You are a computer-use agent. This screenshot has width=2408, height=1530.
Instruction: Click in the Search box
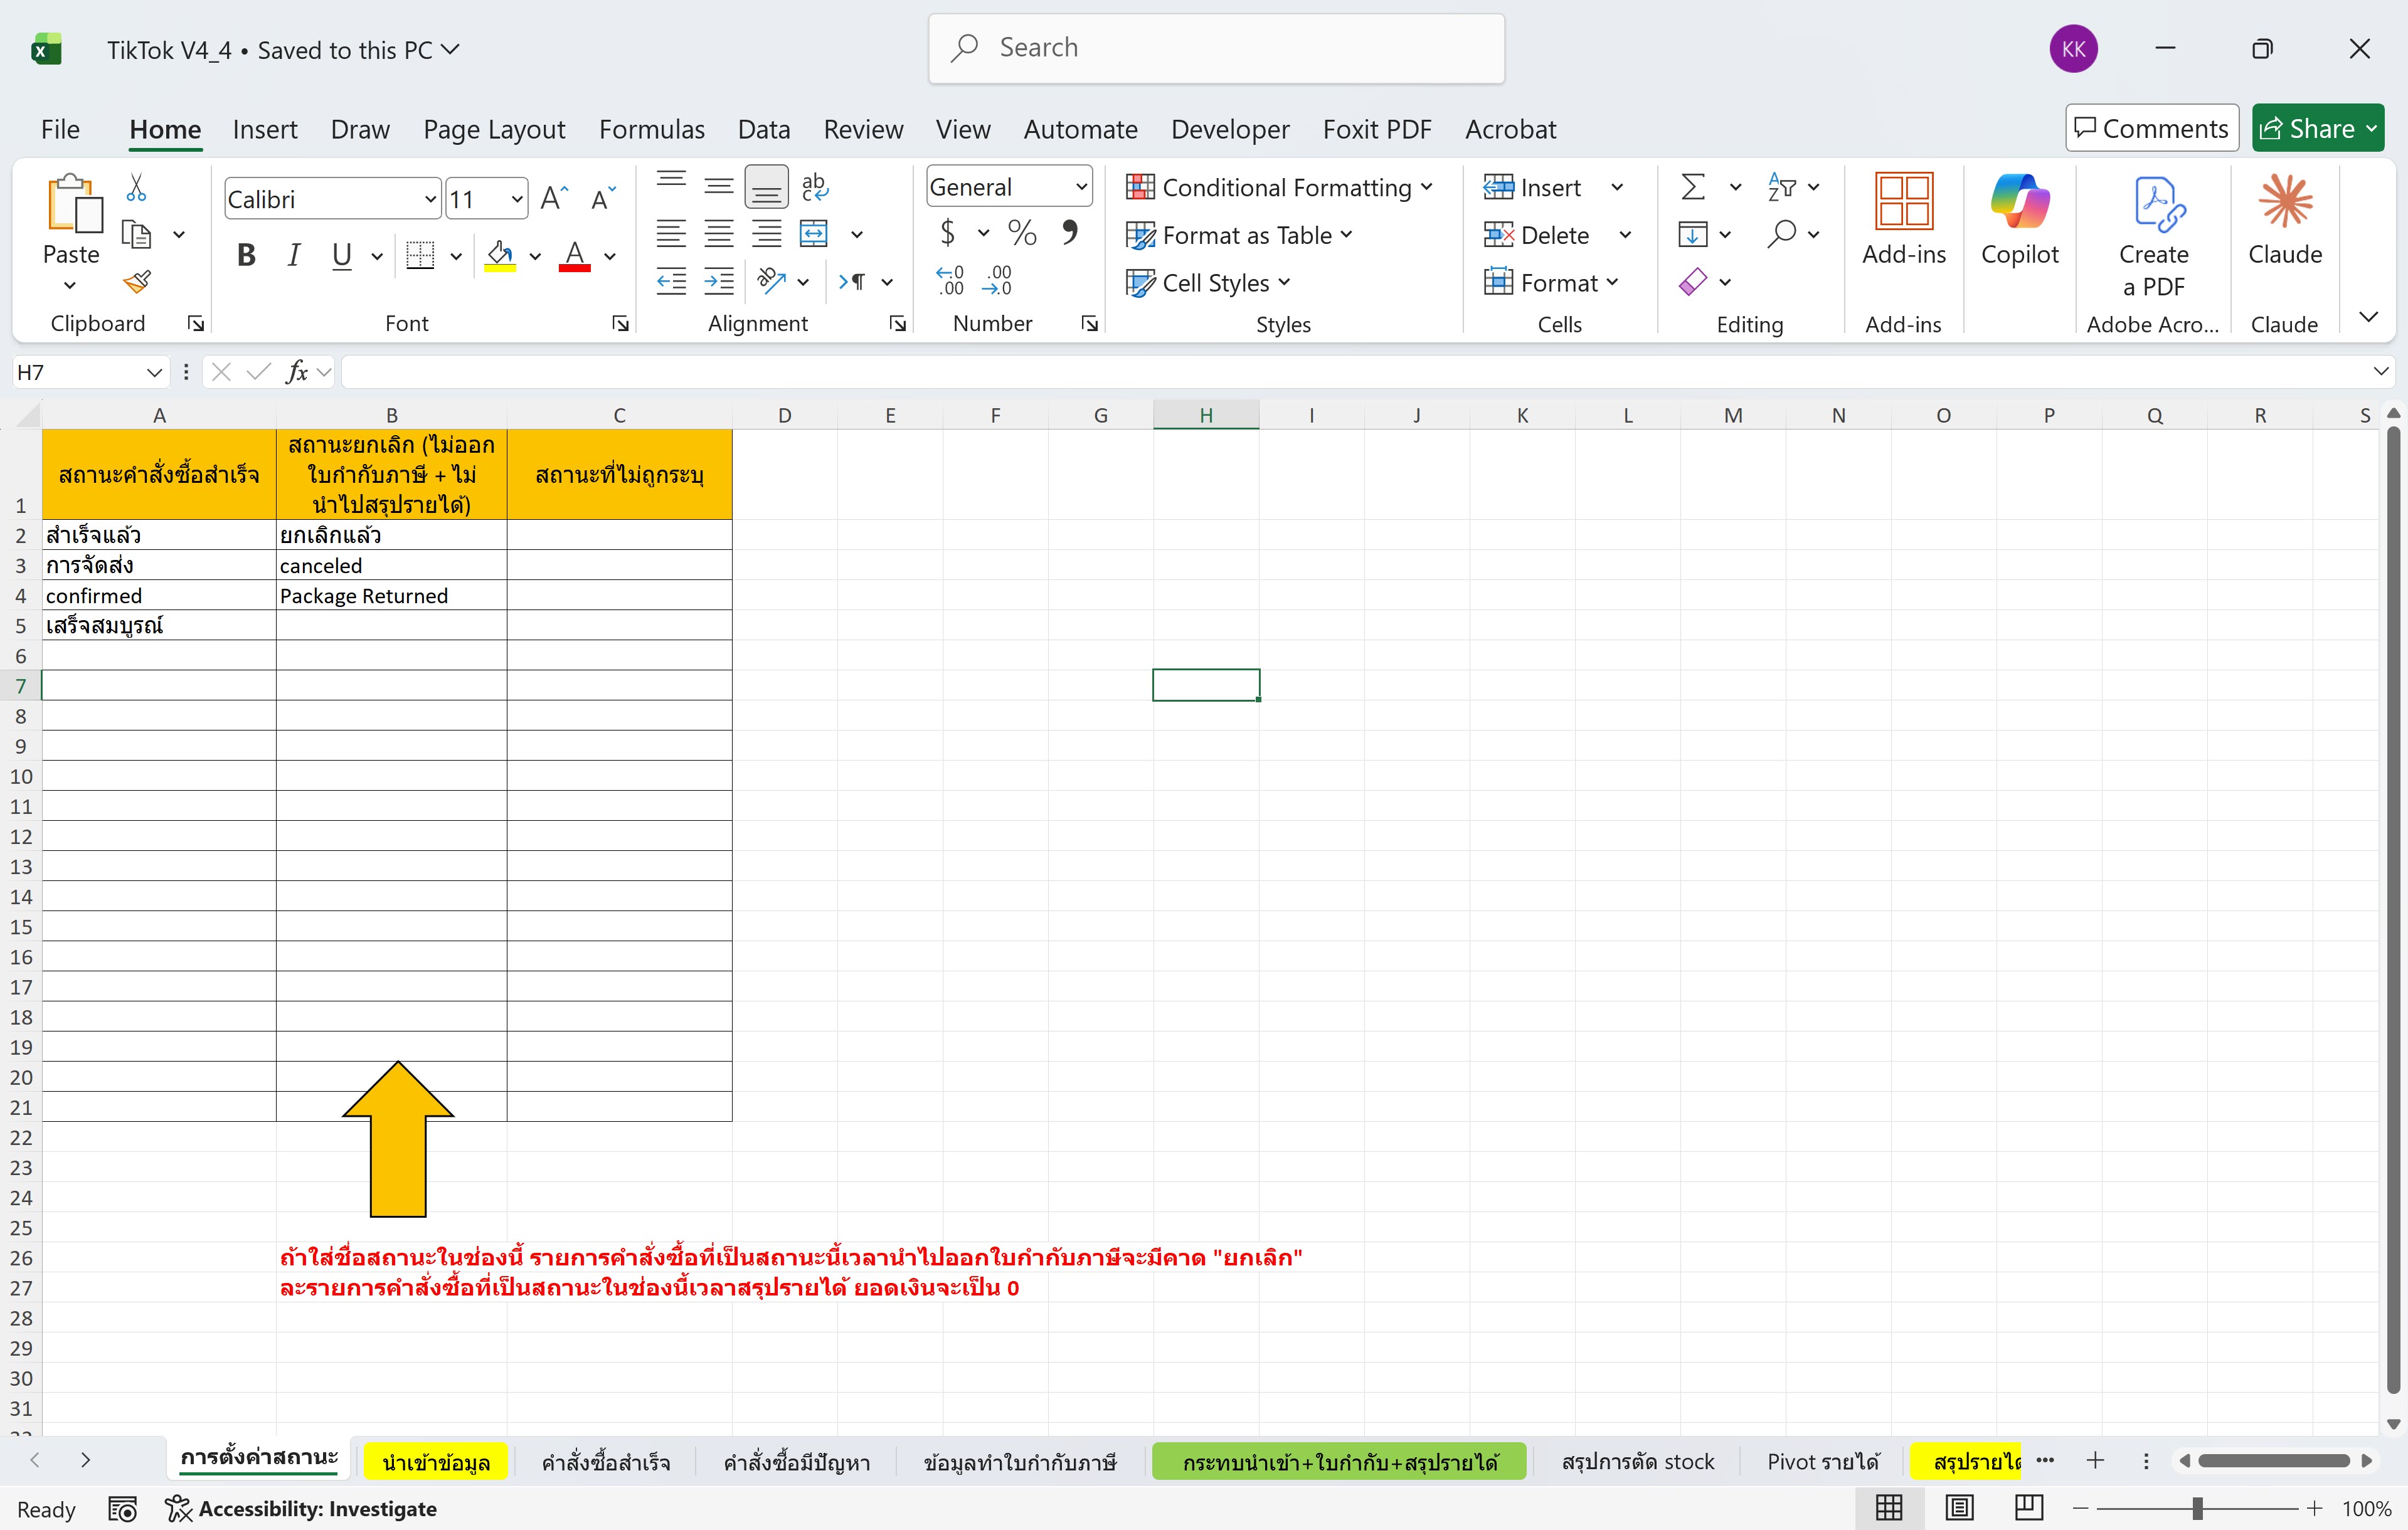pyautogui.click(x=1215, y=48)
